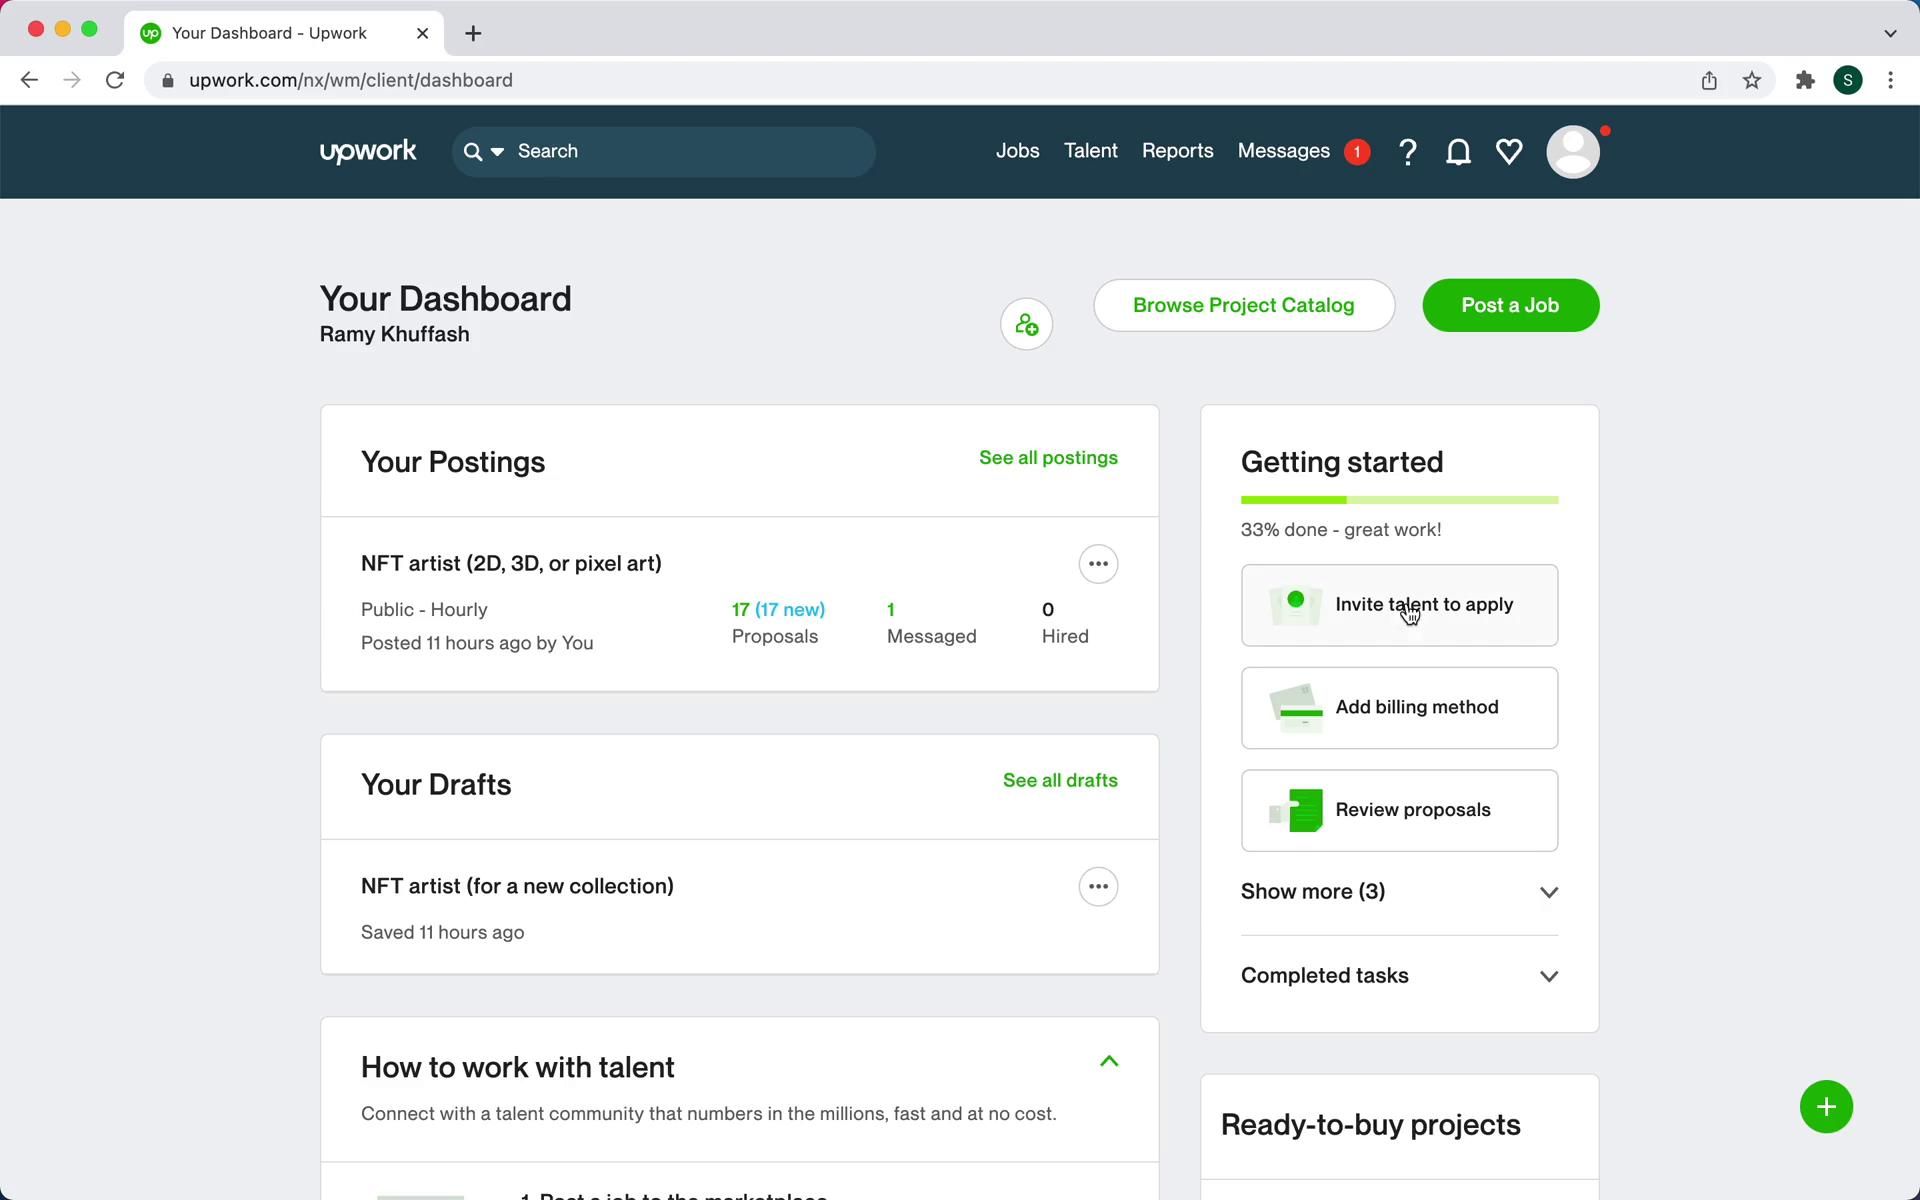The width and height of the screenshot is (1920, 1200).
Task: Click Review proposals card
Action: (1399, 810)
